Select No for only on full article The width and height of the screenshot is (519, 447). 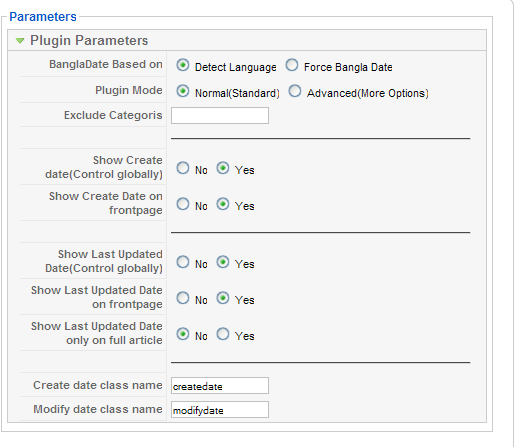pyautogui.click(x=183, y=334)
